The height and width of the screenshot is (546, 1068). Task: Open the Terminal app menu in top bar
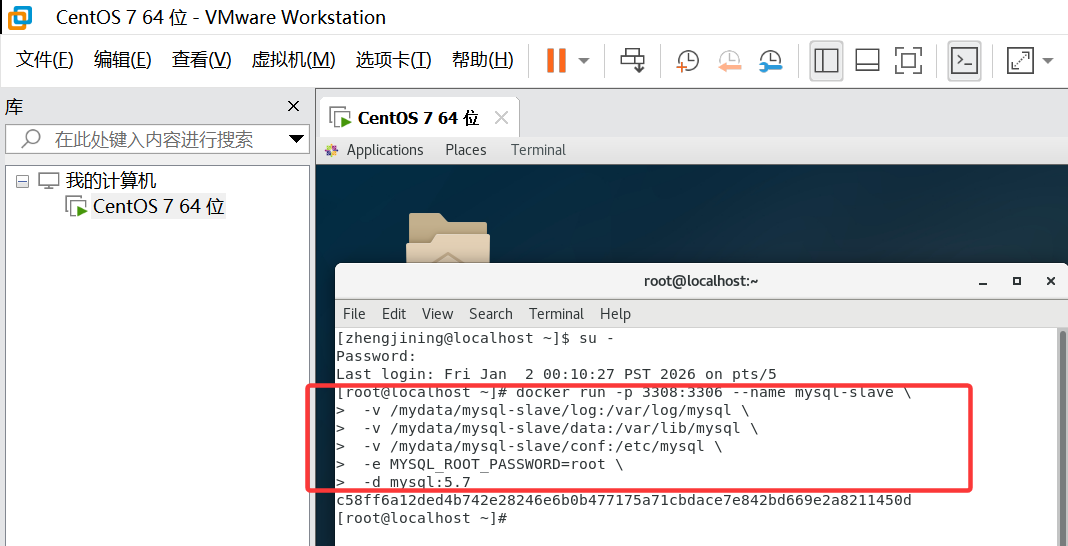[538, 150]
